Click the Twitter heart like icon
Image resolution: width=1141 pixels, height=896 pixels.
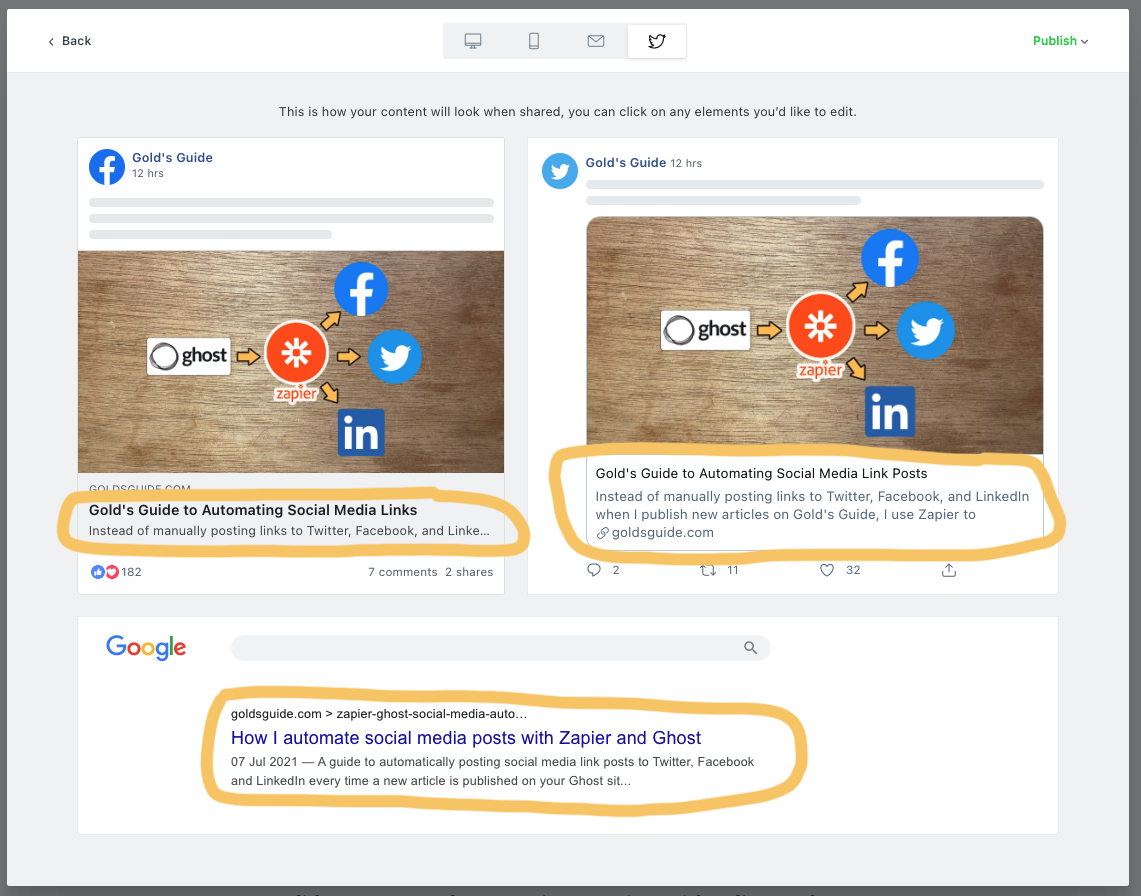(x=827, y=570)
